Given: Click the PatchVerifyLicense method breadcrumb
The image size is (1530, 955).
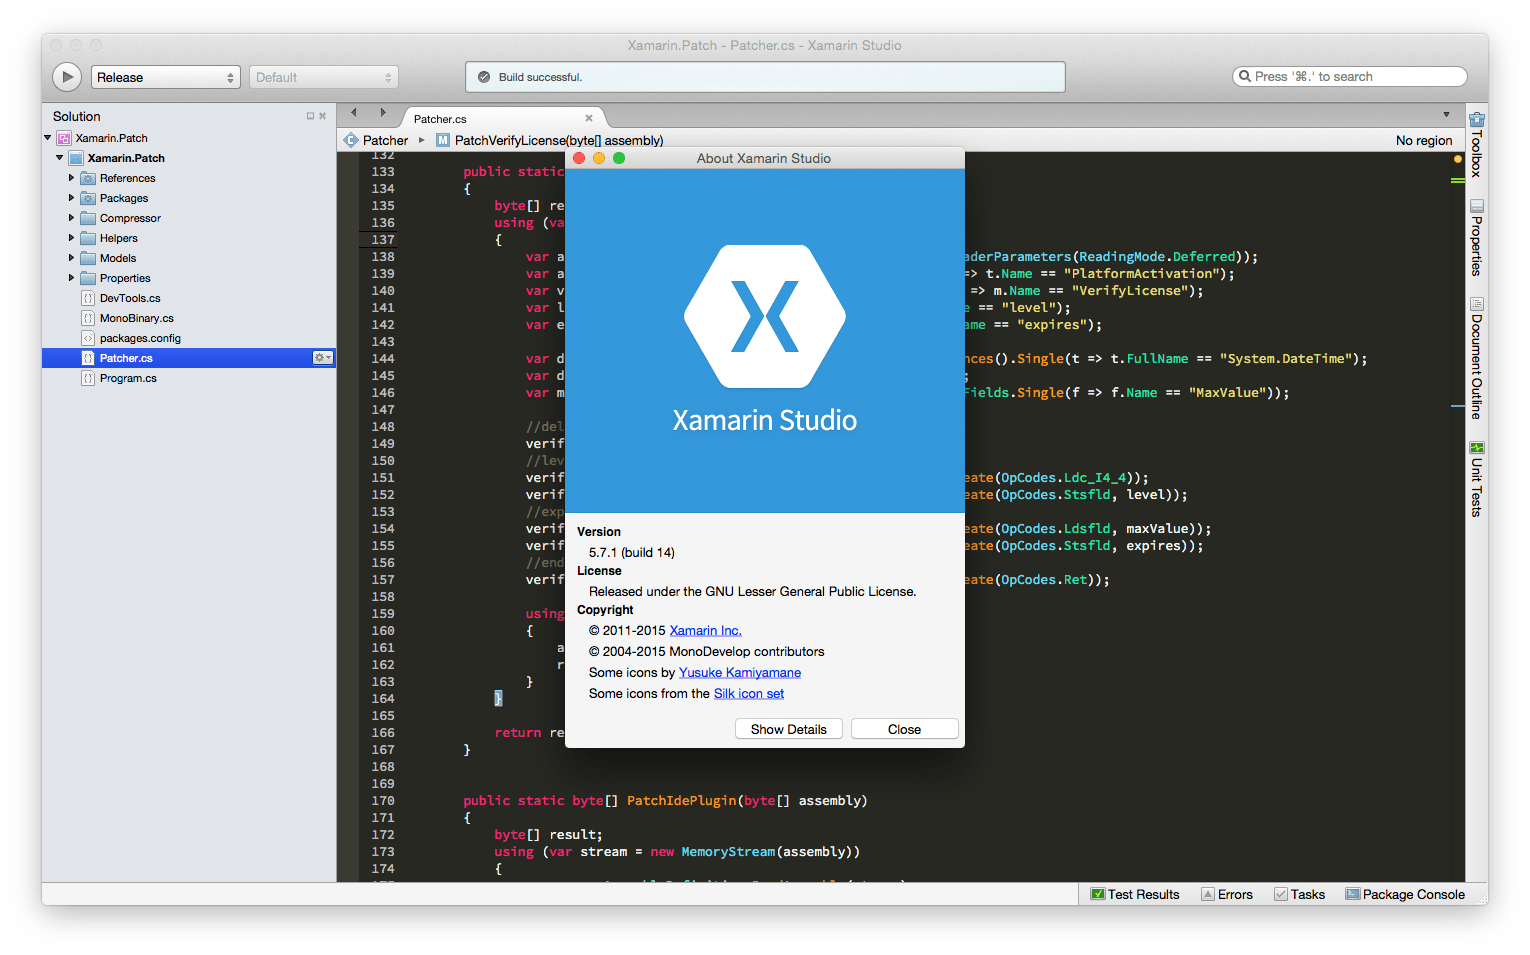Looking at the screenshot, I should [x=550, y=140].
